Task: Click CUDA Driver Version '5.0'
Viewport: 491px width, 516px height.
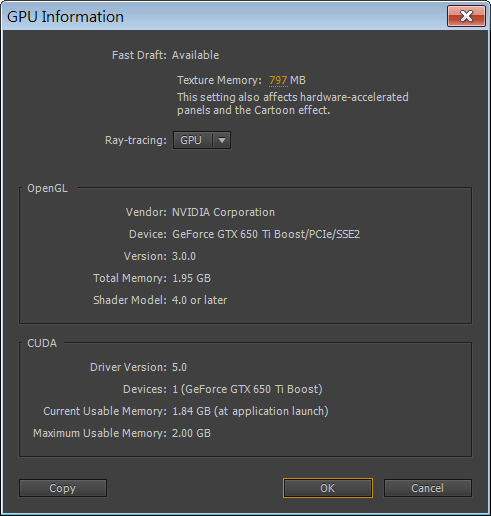Action: pos(179,367)
